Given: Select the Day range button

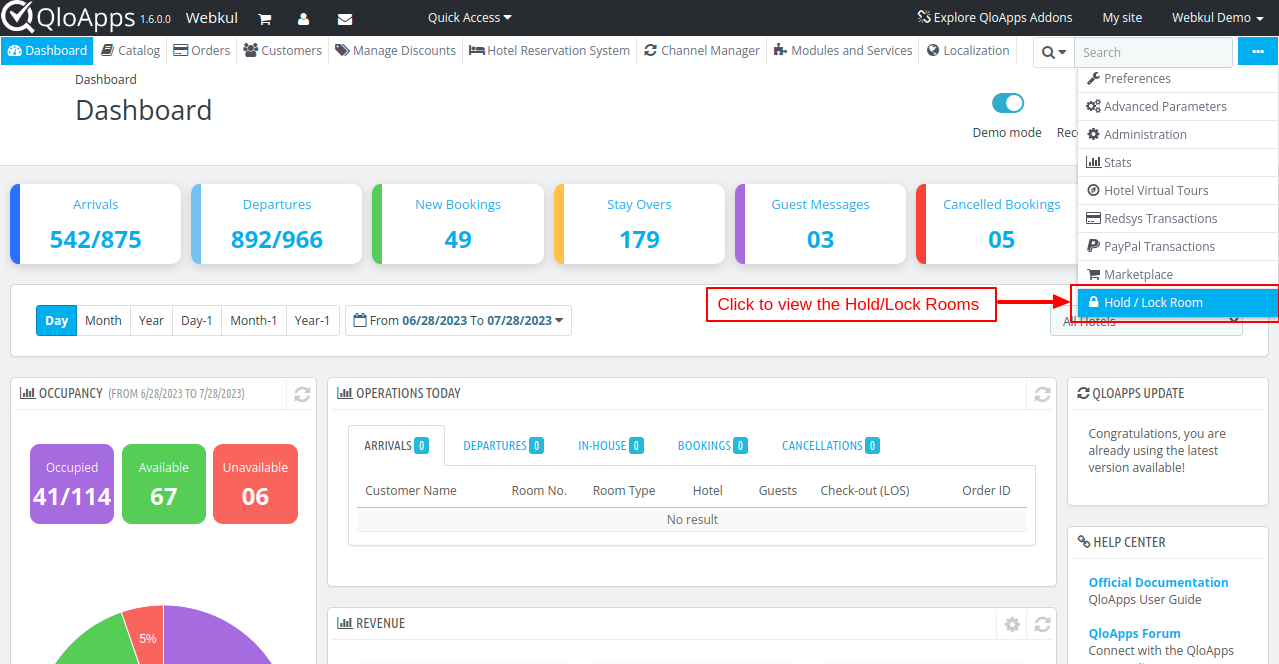Looking at the screenshot, I should point(57,321).
